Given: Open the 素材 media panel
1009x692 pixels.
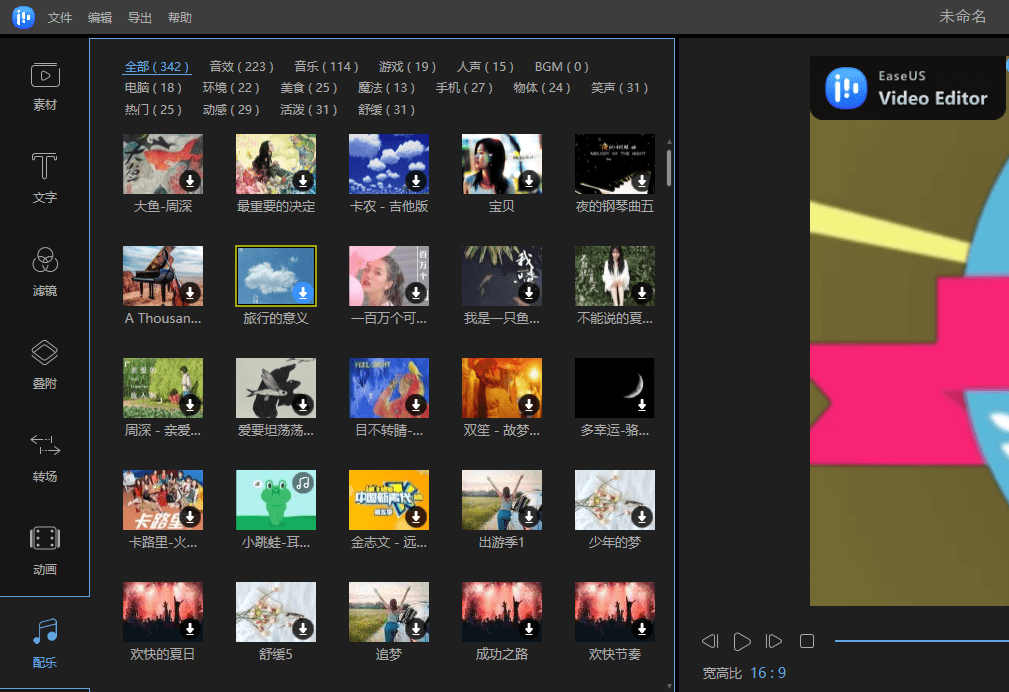Looking at the screenshot, I should [45, 85].
